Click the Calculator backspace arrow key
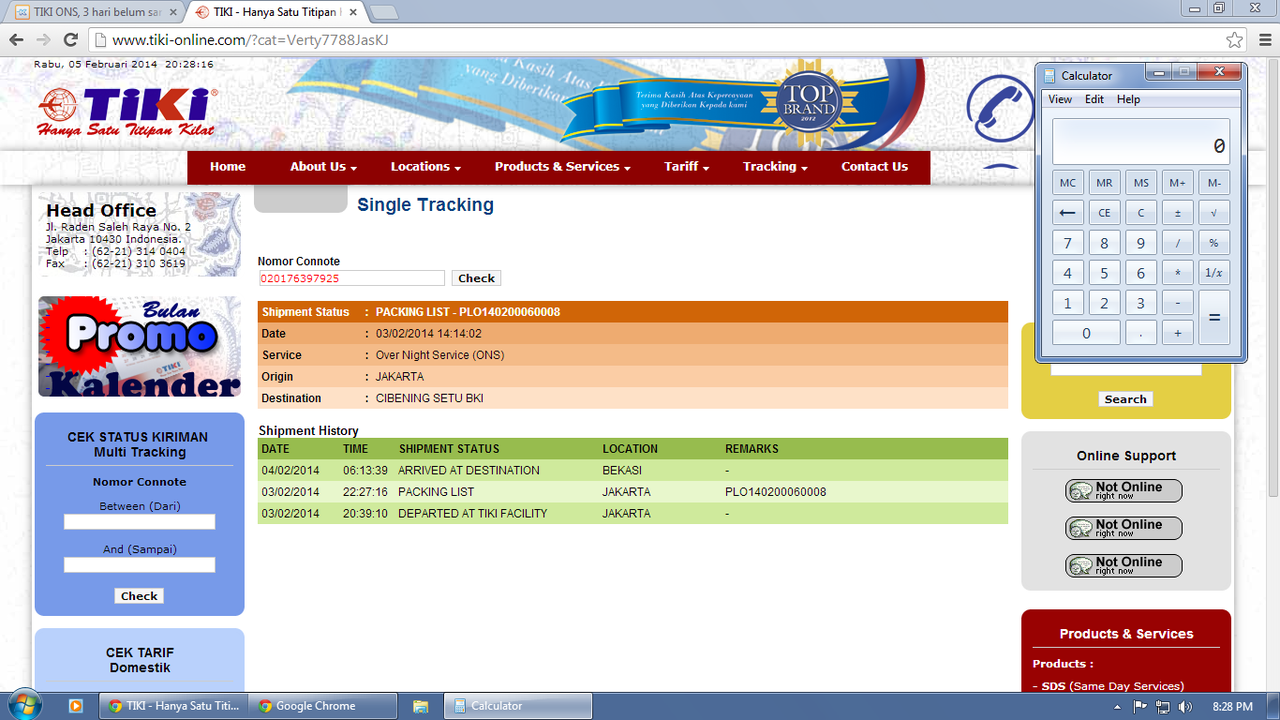This screenshot has width=1280, height=720. coord(1068,212)
